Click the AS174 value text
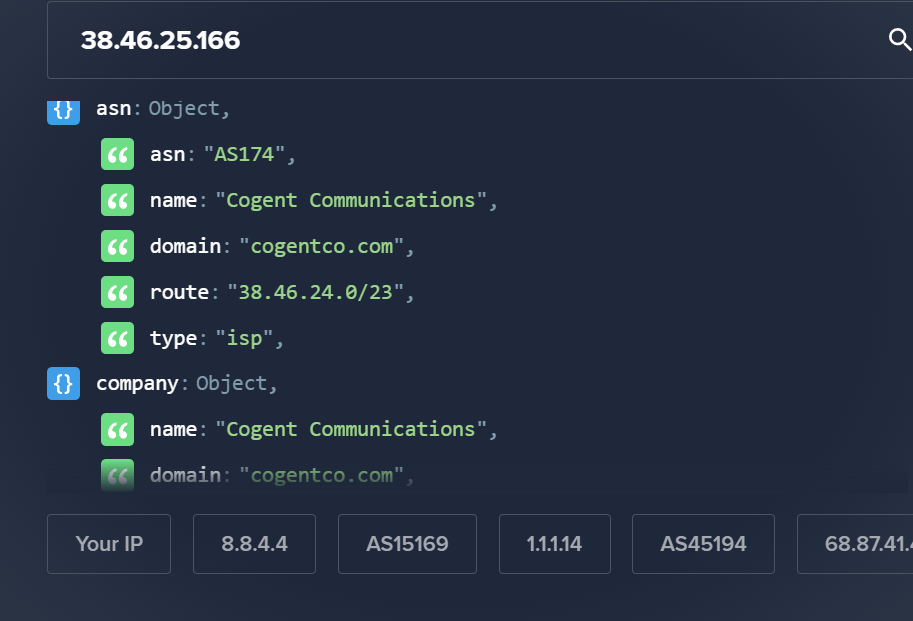913x621 pixels. point(244,154)
